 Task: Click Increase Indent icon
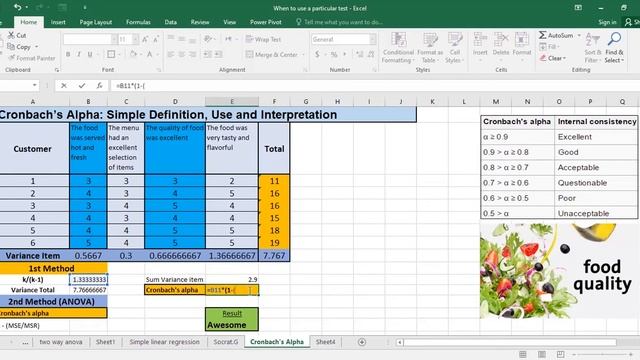point(218,54)
